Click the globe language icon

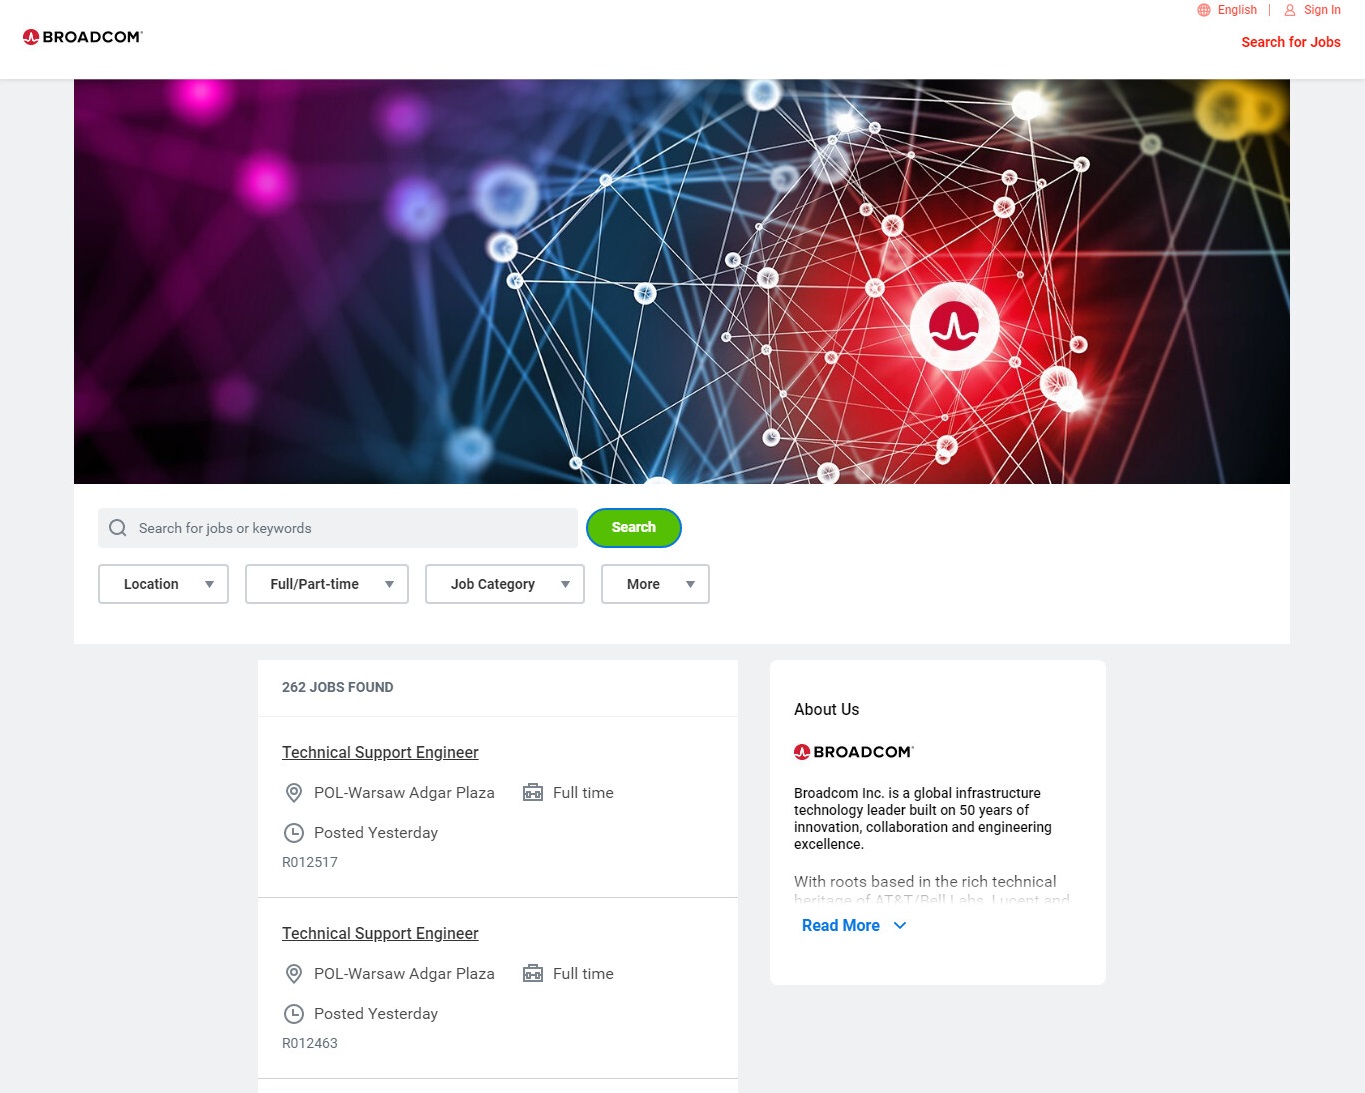(1204, 10)
